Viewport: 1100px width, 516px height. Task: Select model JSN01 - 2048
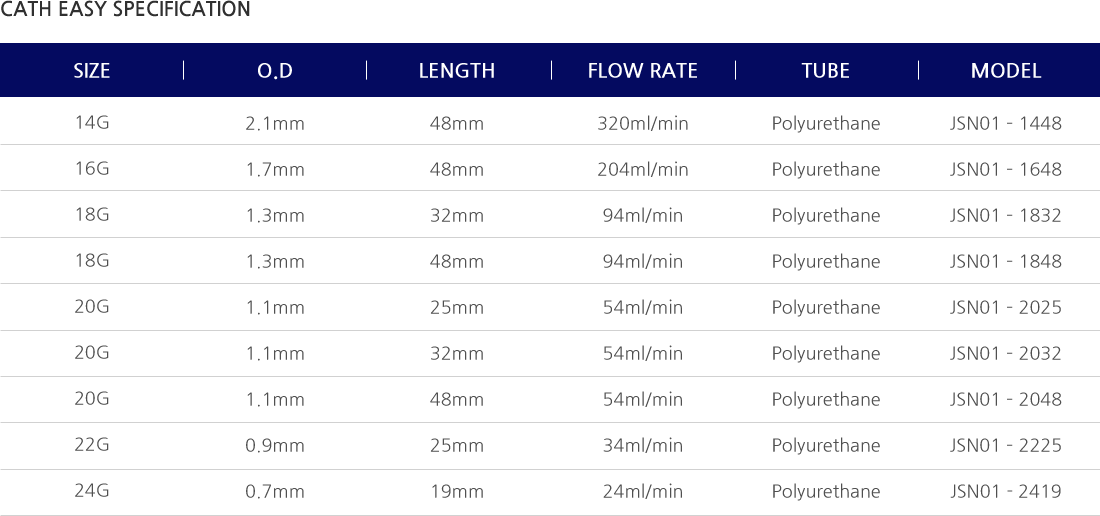click(x=1006, y=400)
